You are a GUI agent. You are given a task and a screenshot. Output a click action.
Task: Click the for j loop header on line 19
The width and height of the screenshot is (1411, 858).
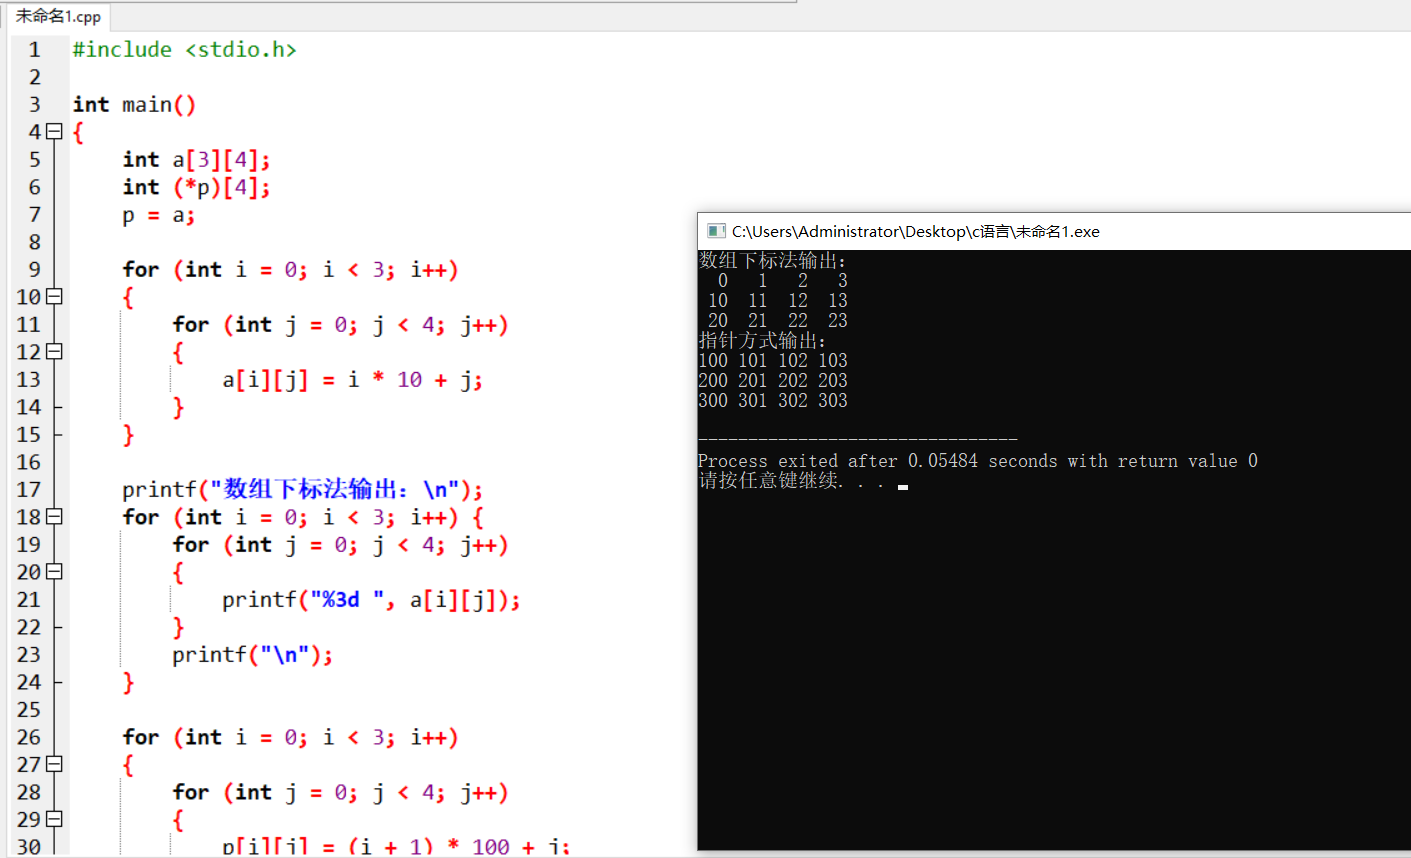(x=340, y=544)
